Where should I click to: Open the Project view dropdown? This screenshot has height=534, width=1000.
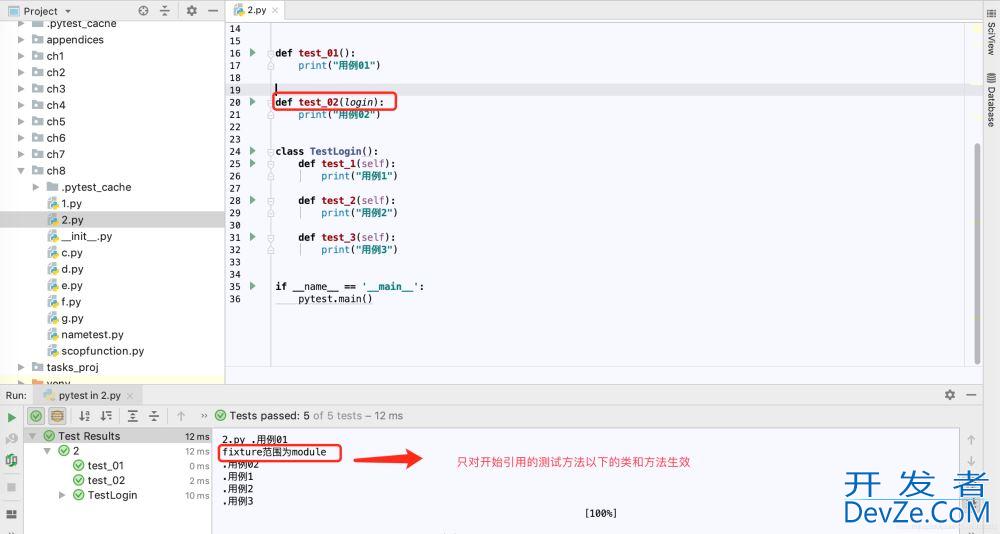[68, 11]
